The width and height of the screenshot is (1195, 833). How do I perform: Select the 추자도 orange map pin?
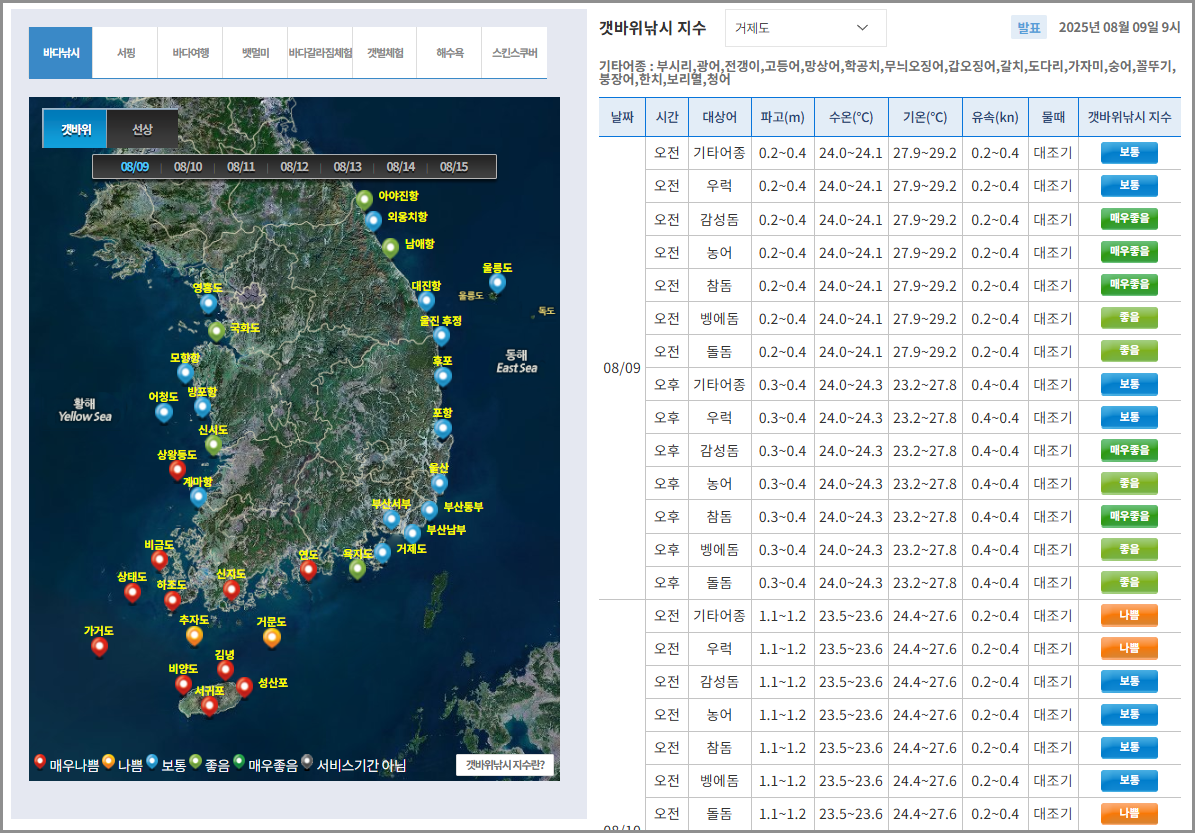[194, 634]
